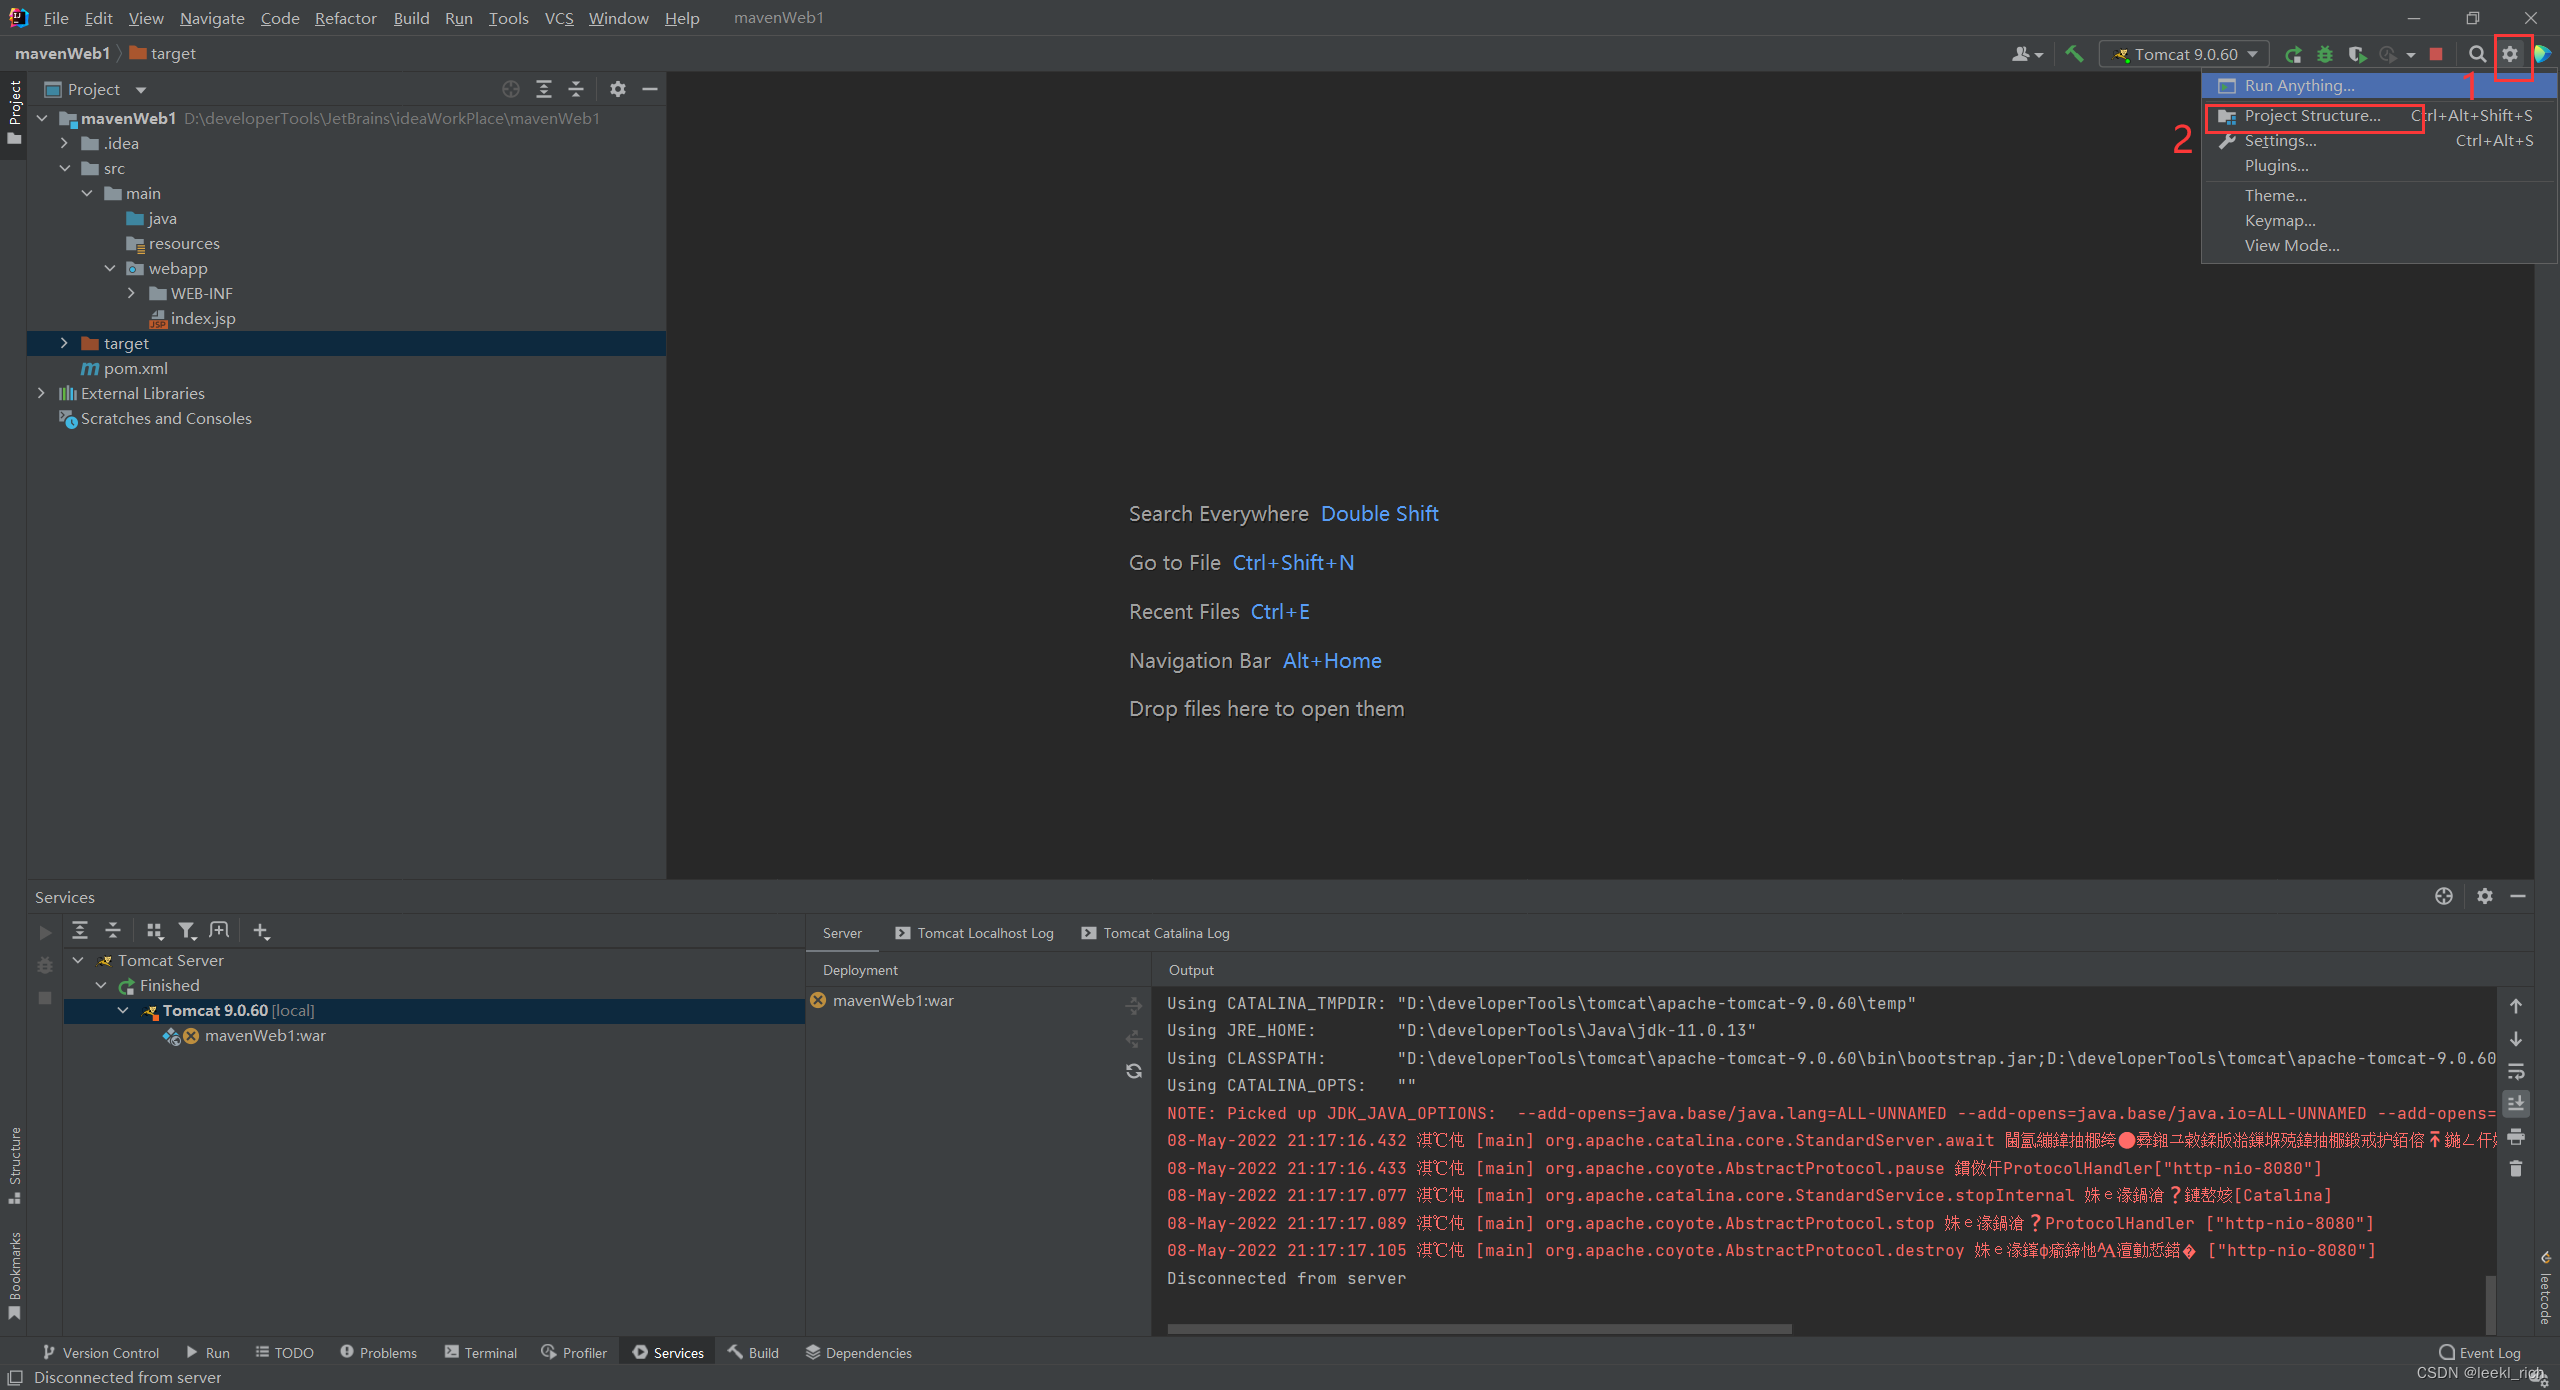The image size is (2560, 1390).
Task: Click the Services panel gear icon
Action: click(x=2485, y=896)
